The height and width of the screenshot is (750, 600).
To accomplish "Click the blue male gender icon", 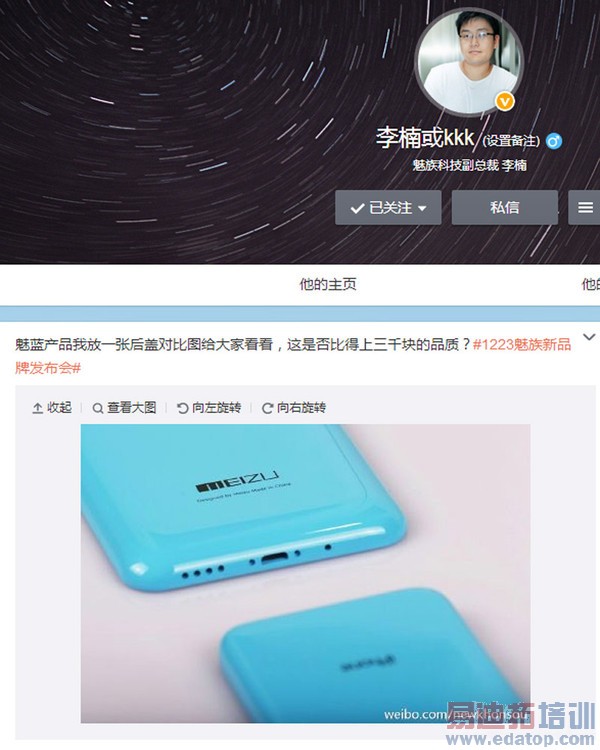I will pos(554,141).
